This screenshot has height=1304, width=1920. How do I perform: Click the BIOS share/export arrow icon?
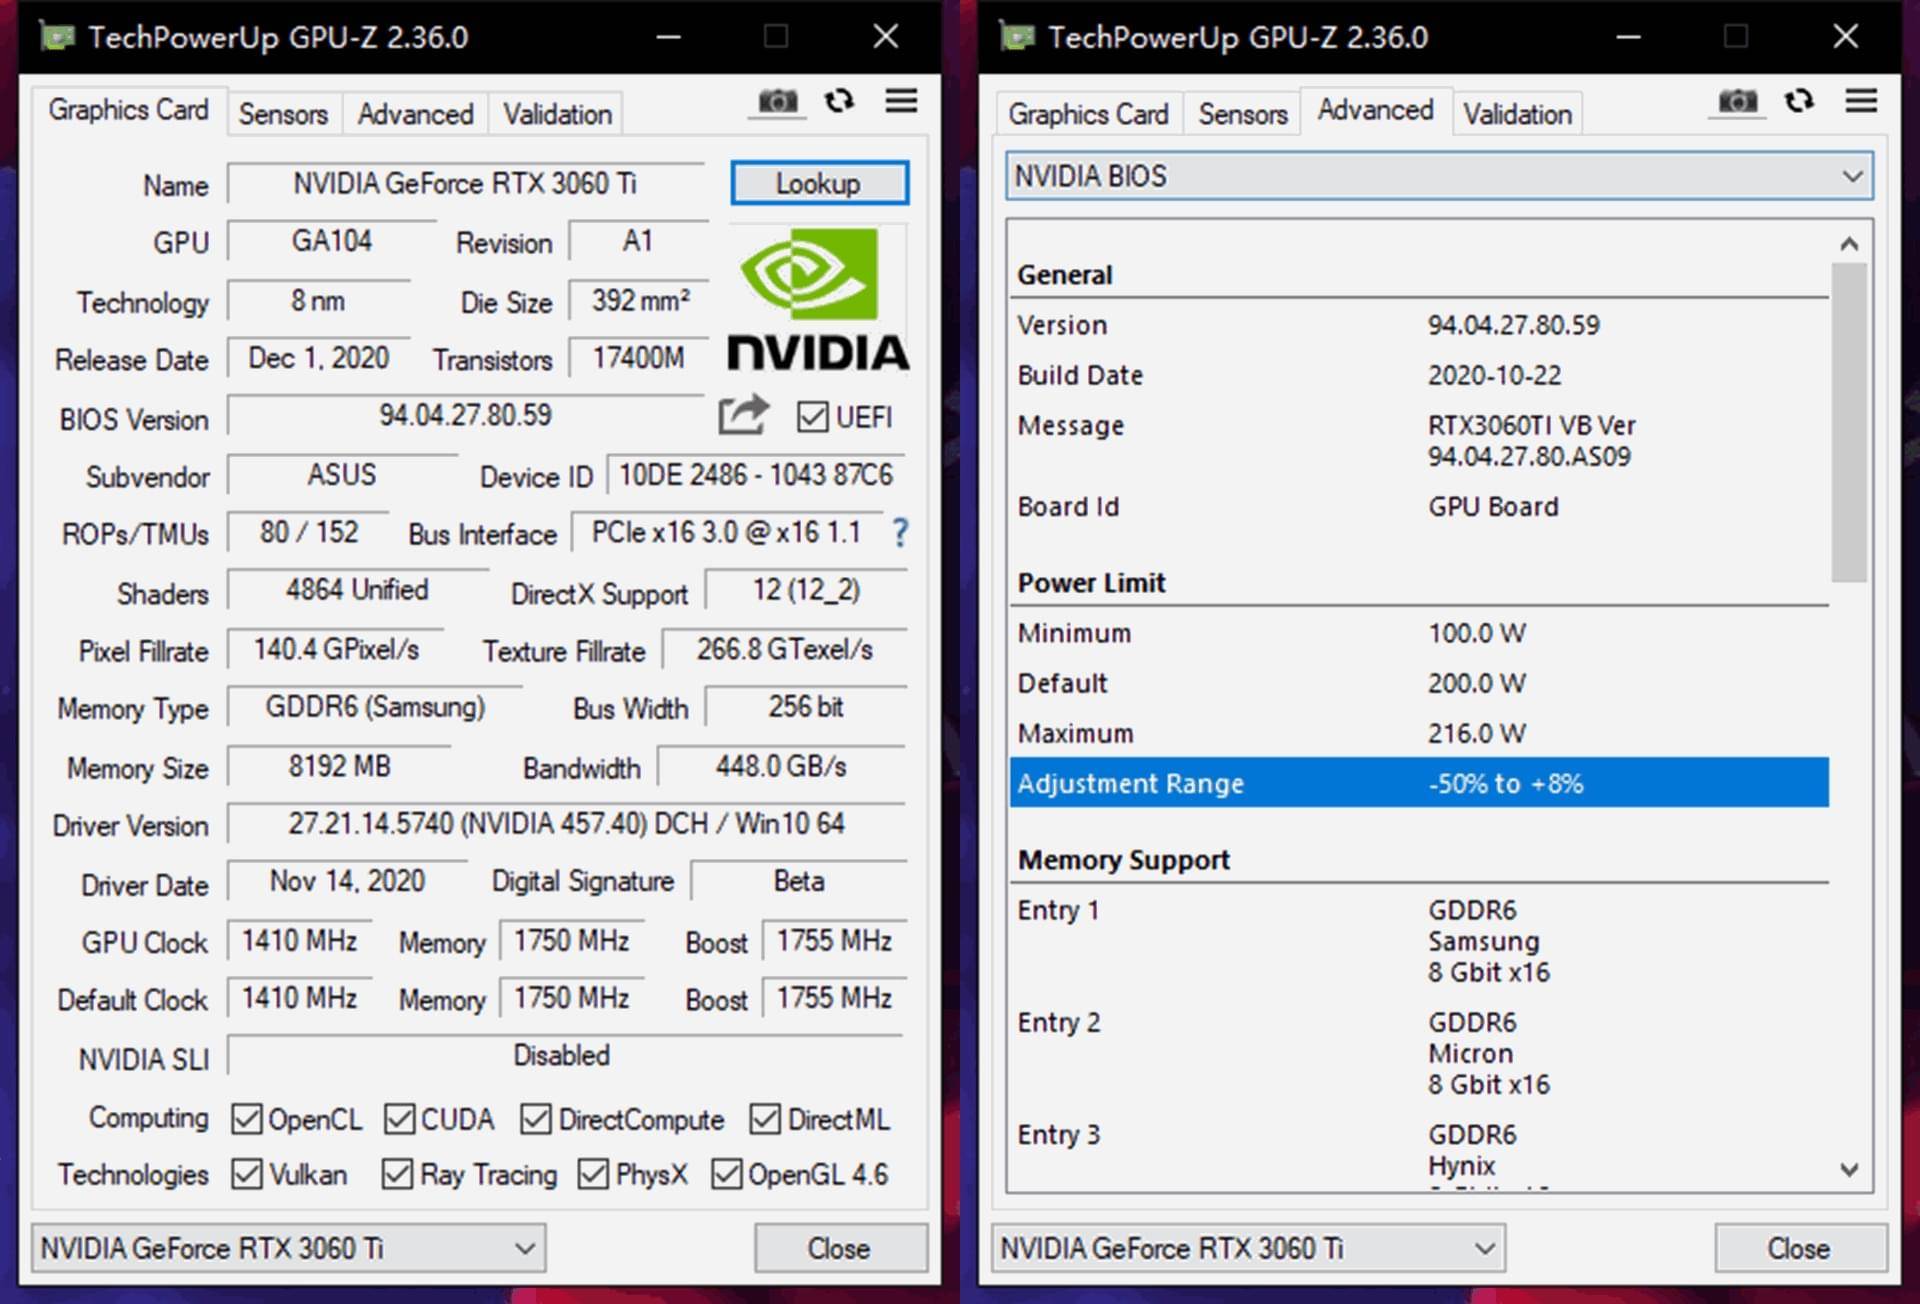[743, 414]
